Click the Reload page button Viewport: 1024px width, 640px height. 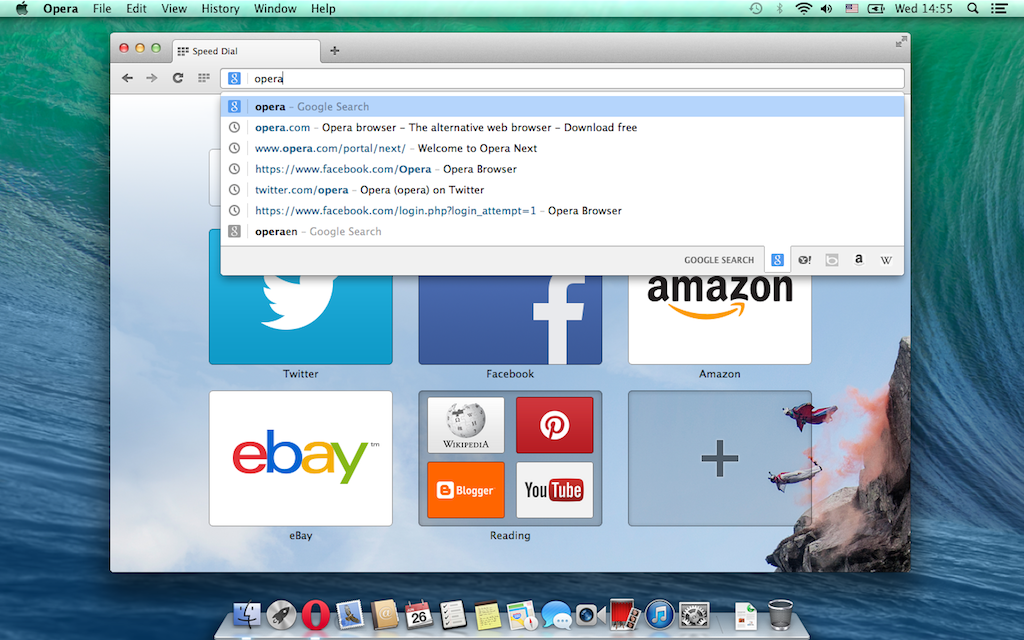coord(178,78)
